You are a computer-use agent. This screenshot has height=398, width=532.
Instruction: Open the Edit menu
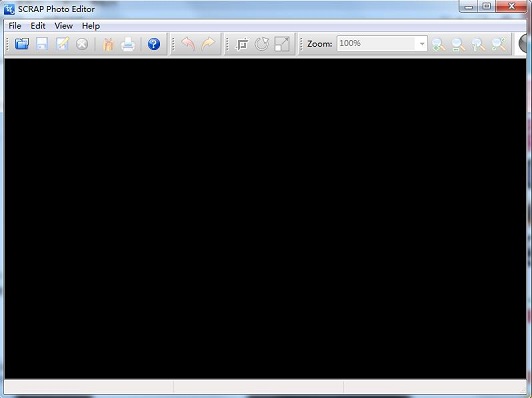[x=38, y=26]
